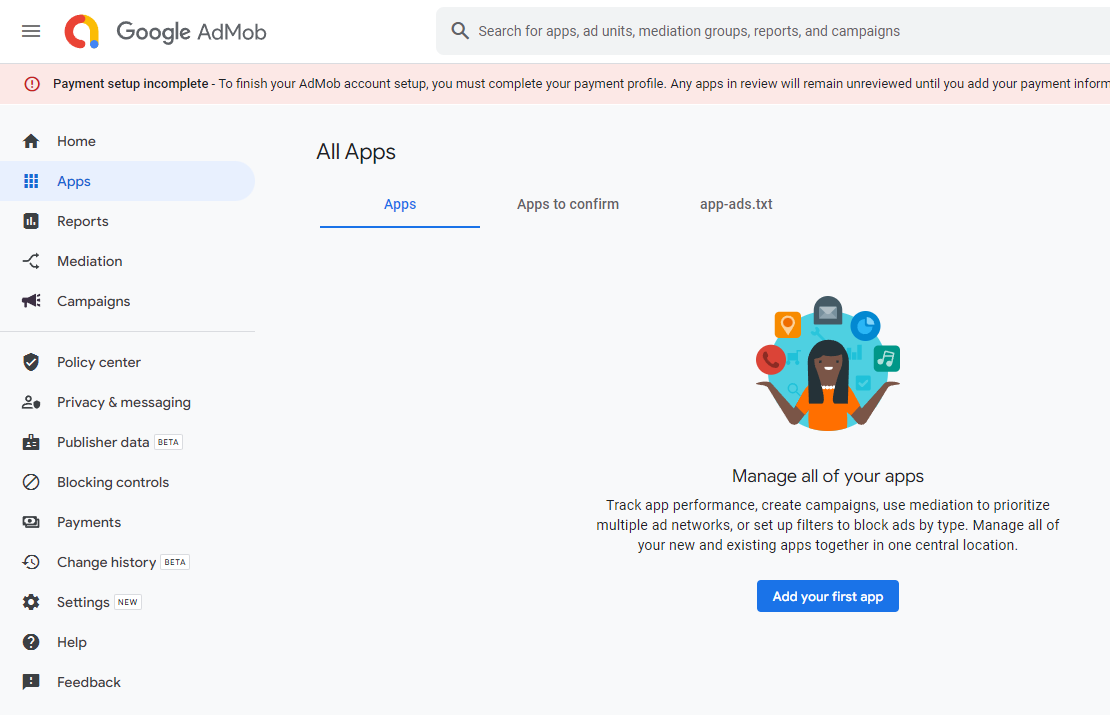This screenshot has width=1110, height=715.
Task: Switch to the Apps to confirm tab
Action: (568, 205)
